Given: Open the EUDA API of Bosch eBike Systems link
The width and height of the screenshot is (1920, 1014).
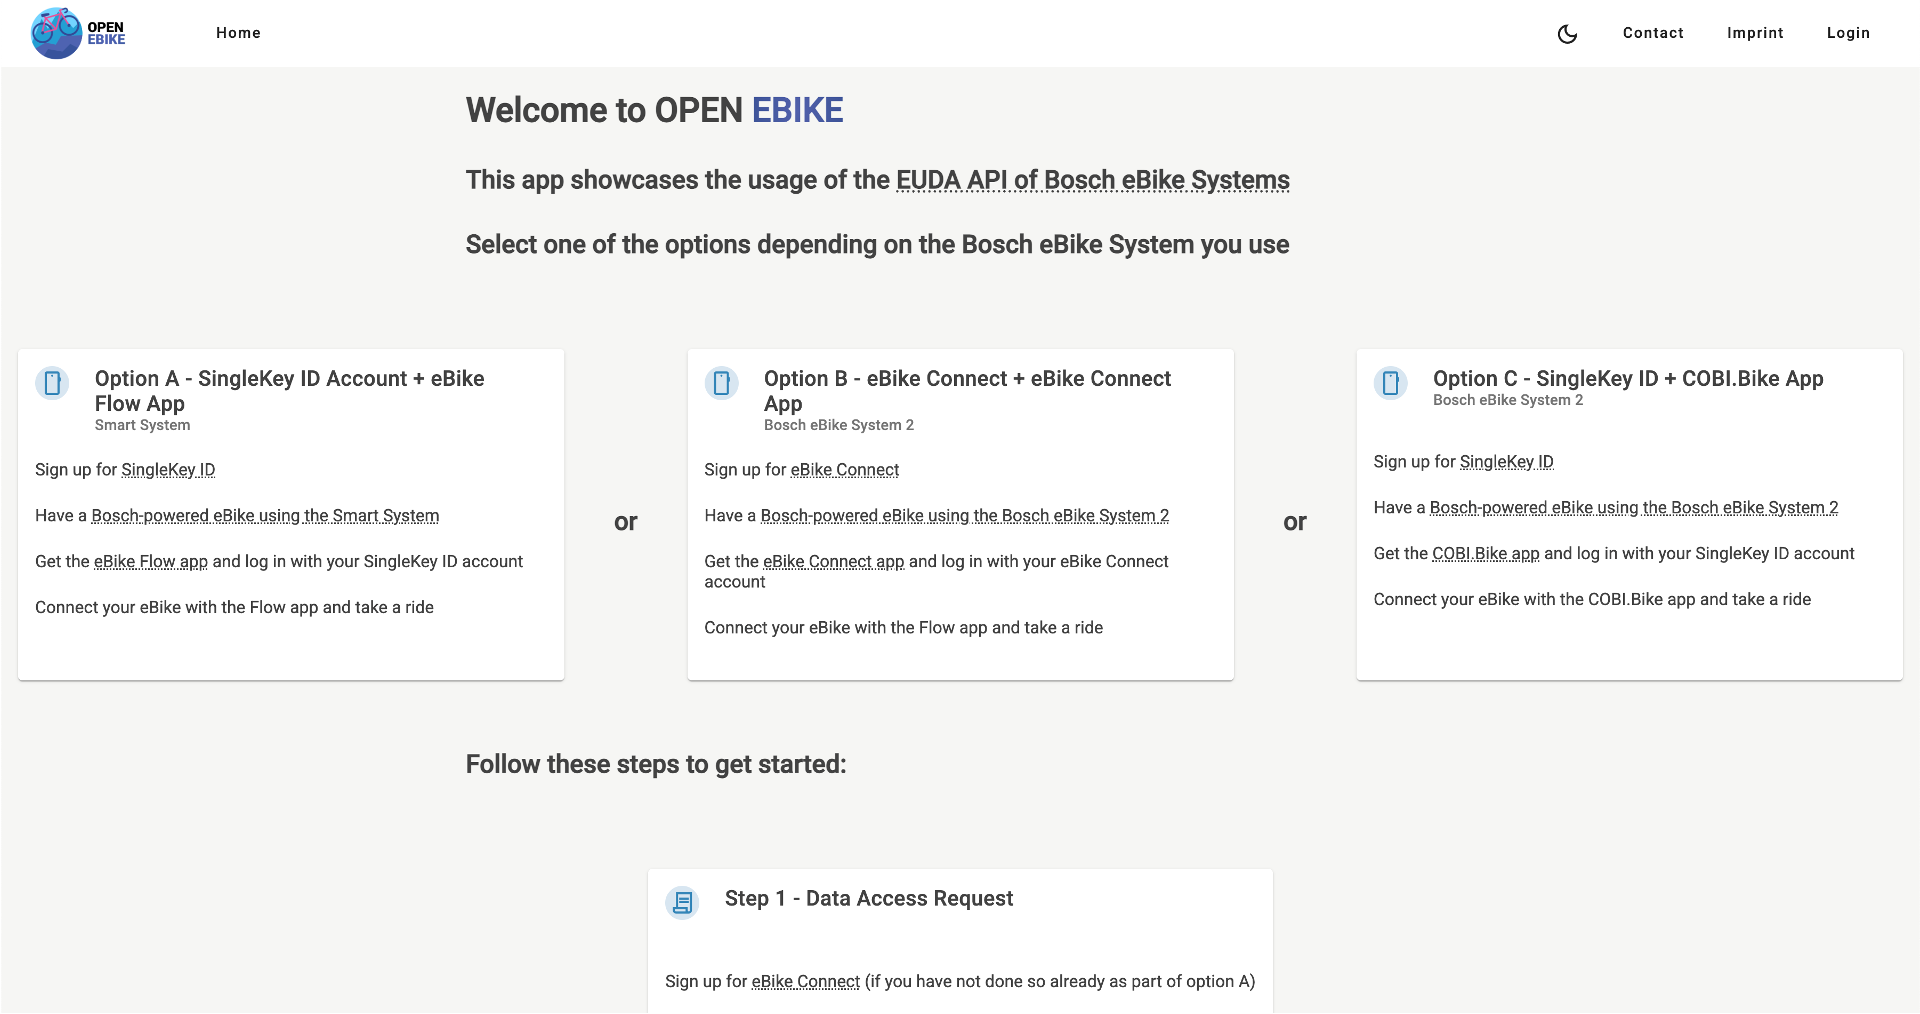Looking at the screenshot, I should tap(1092, 180).
